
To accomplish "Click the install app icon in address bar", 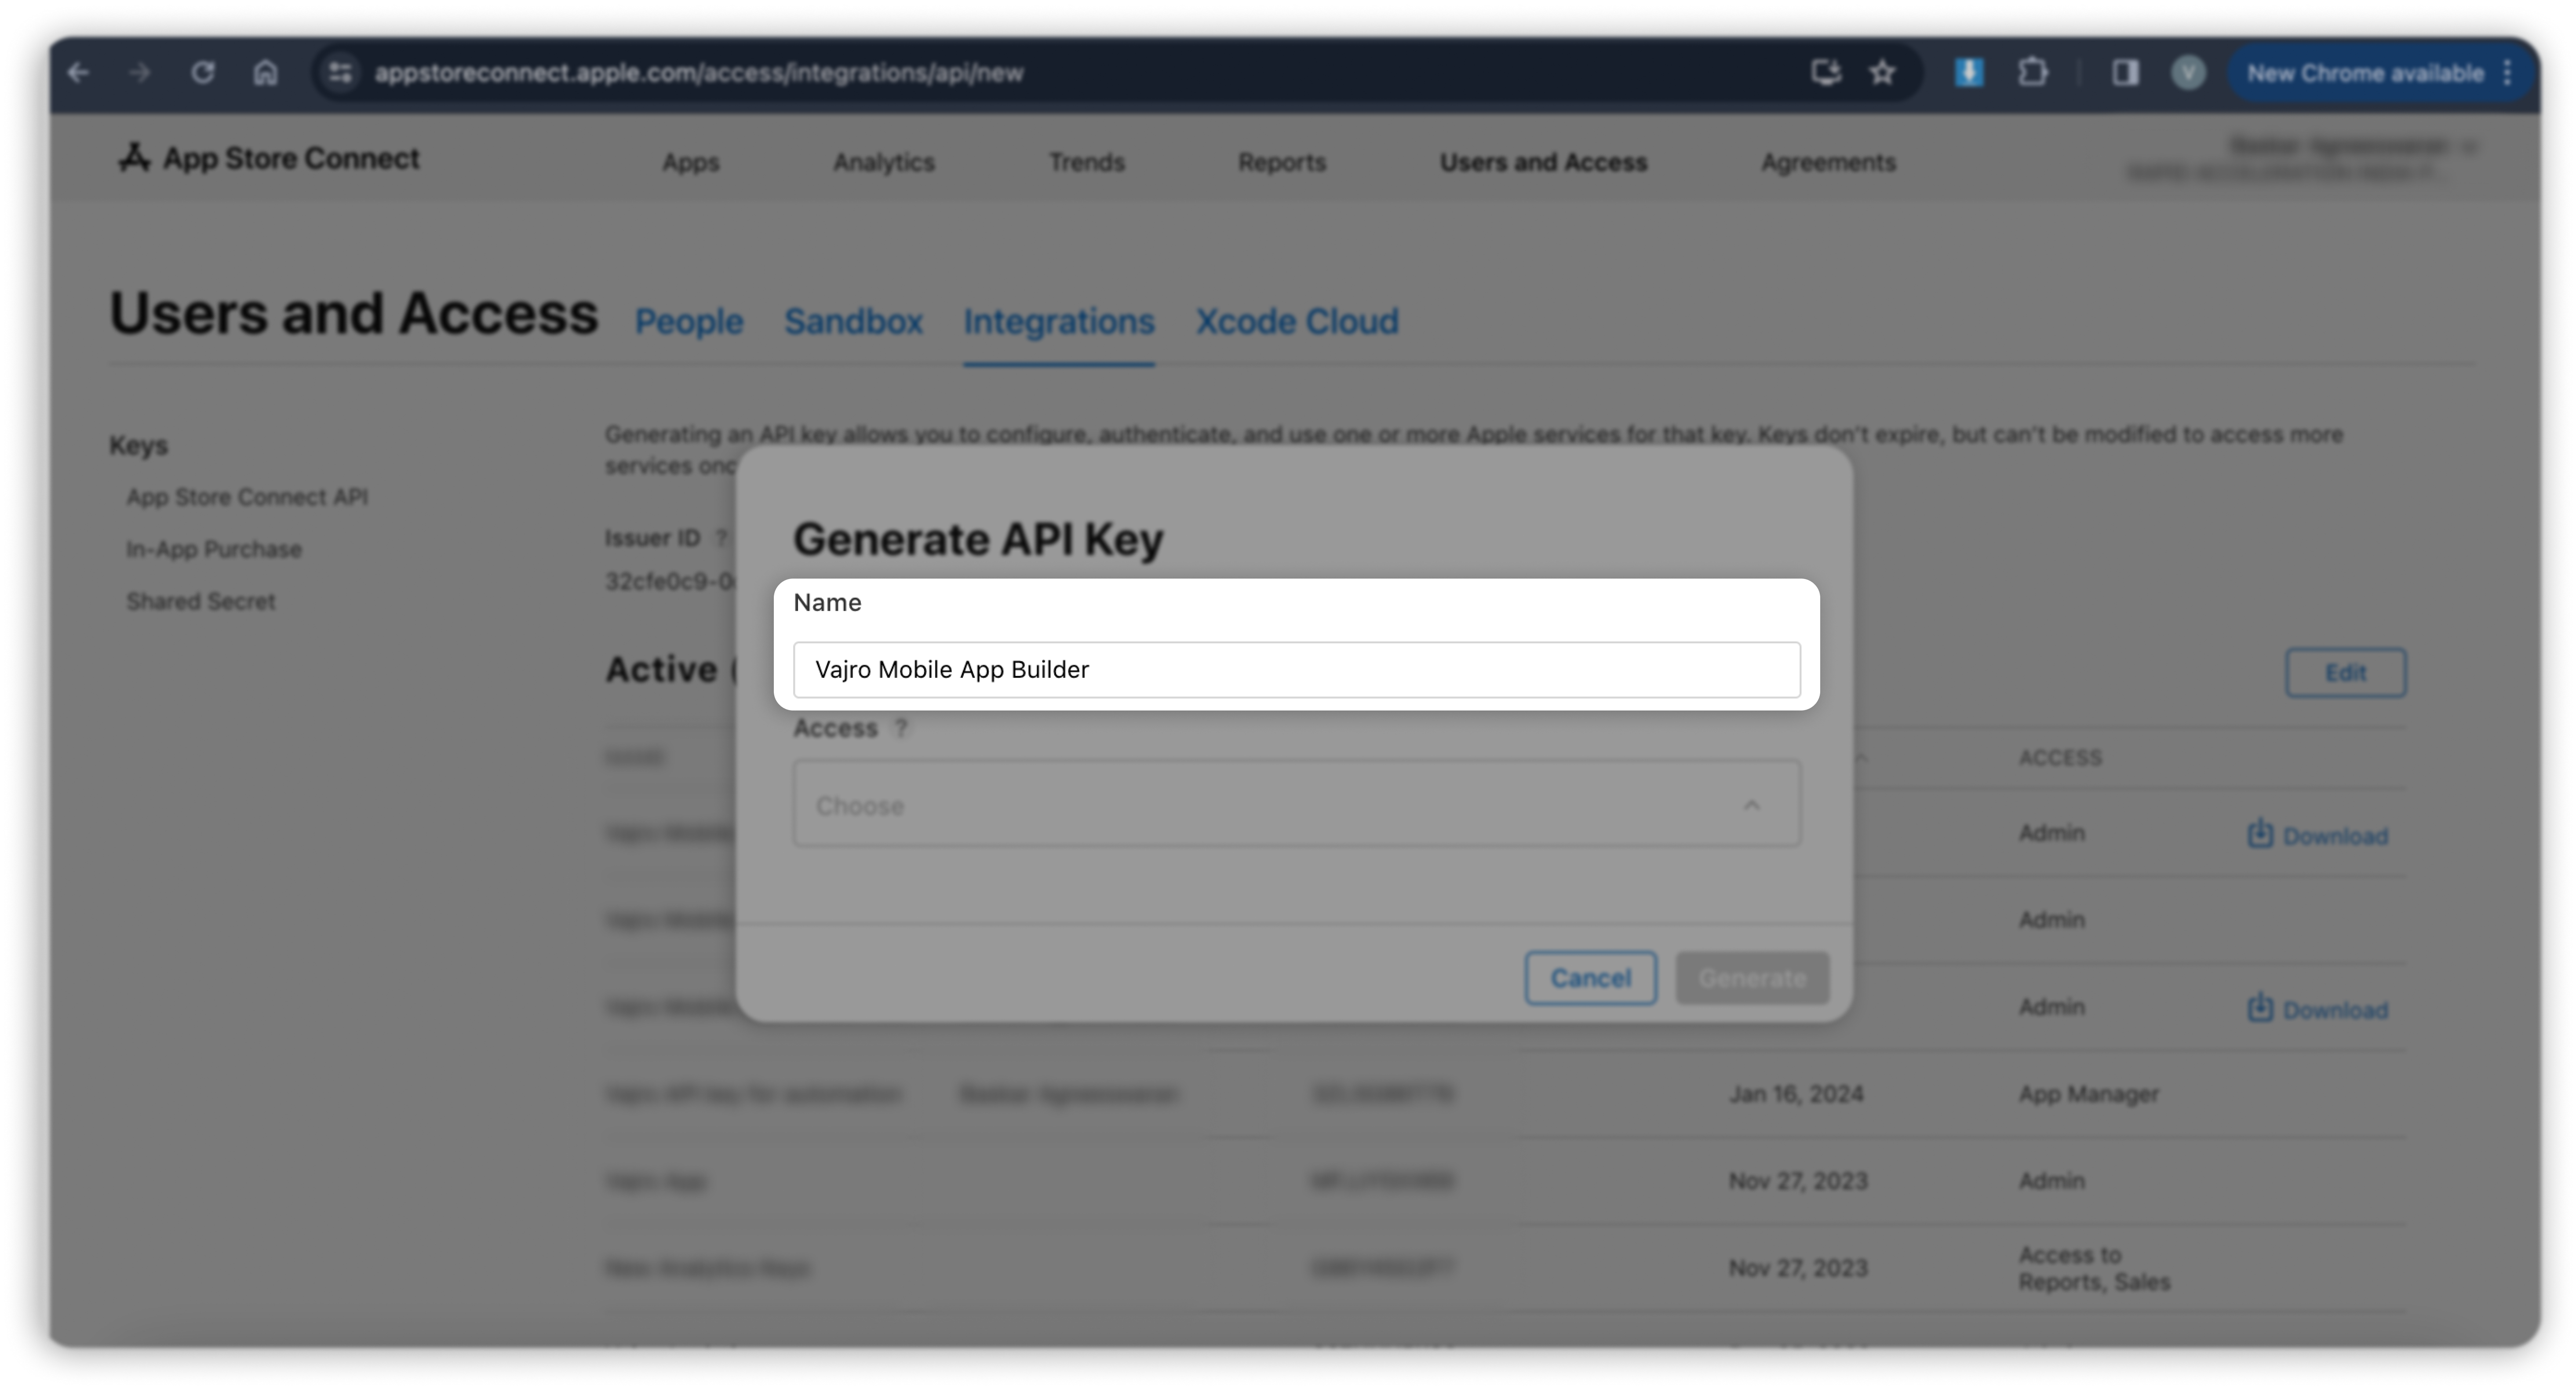I will pyautogui.click(x=1826, y=73).
